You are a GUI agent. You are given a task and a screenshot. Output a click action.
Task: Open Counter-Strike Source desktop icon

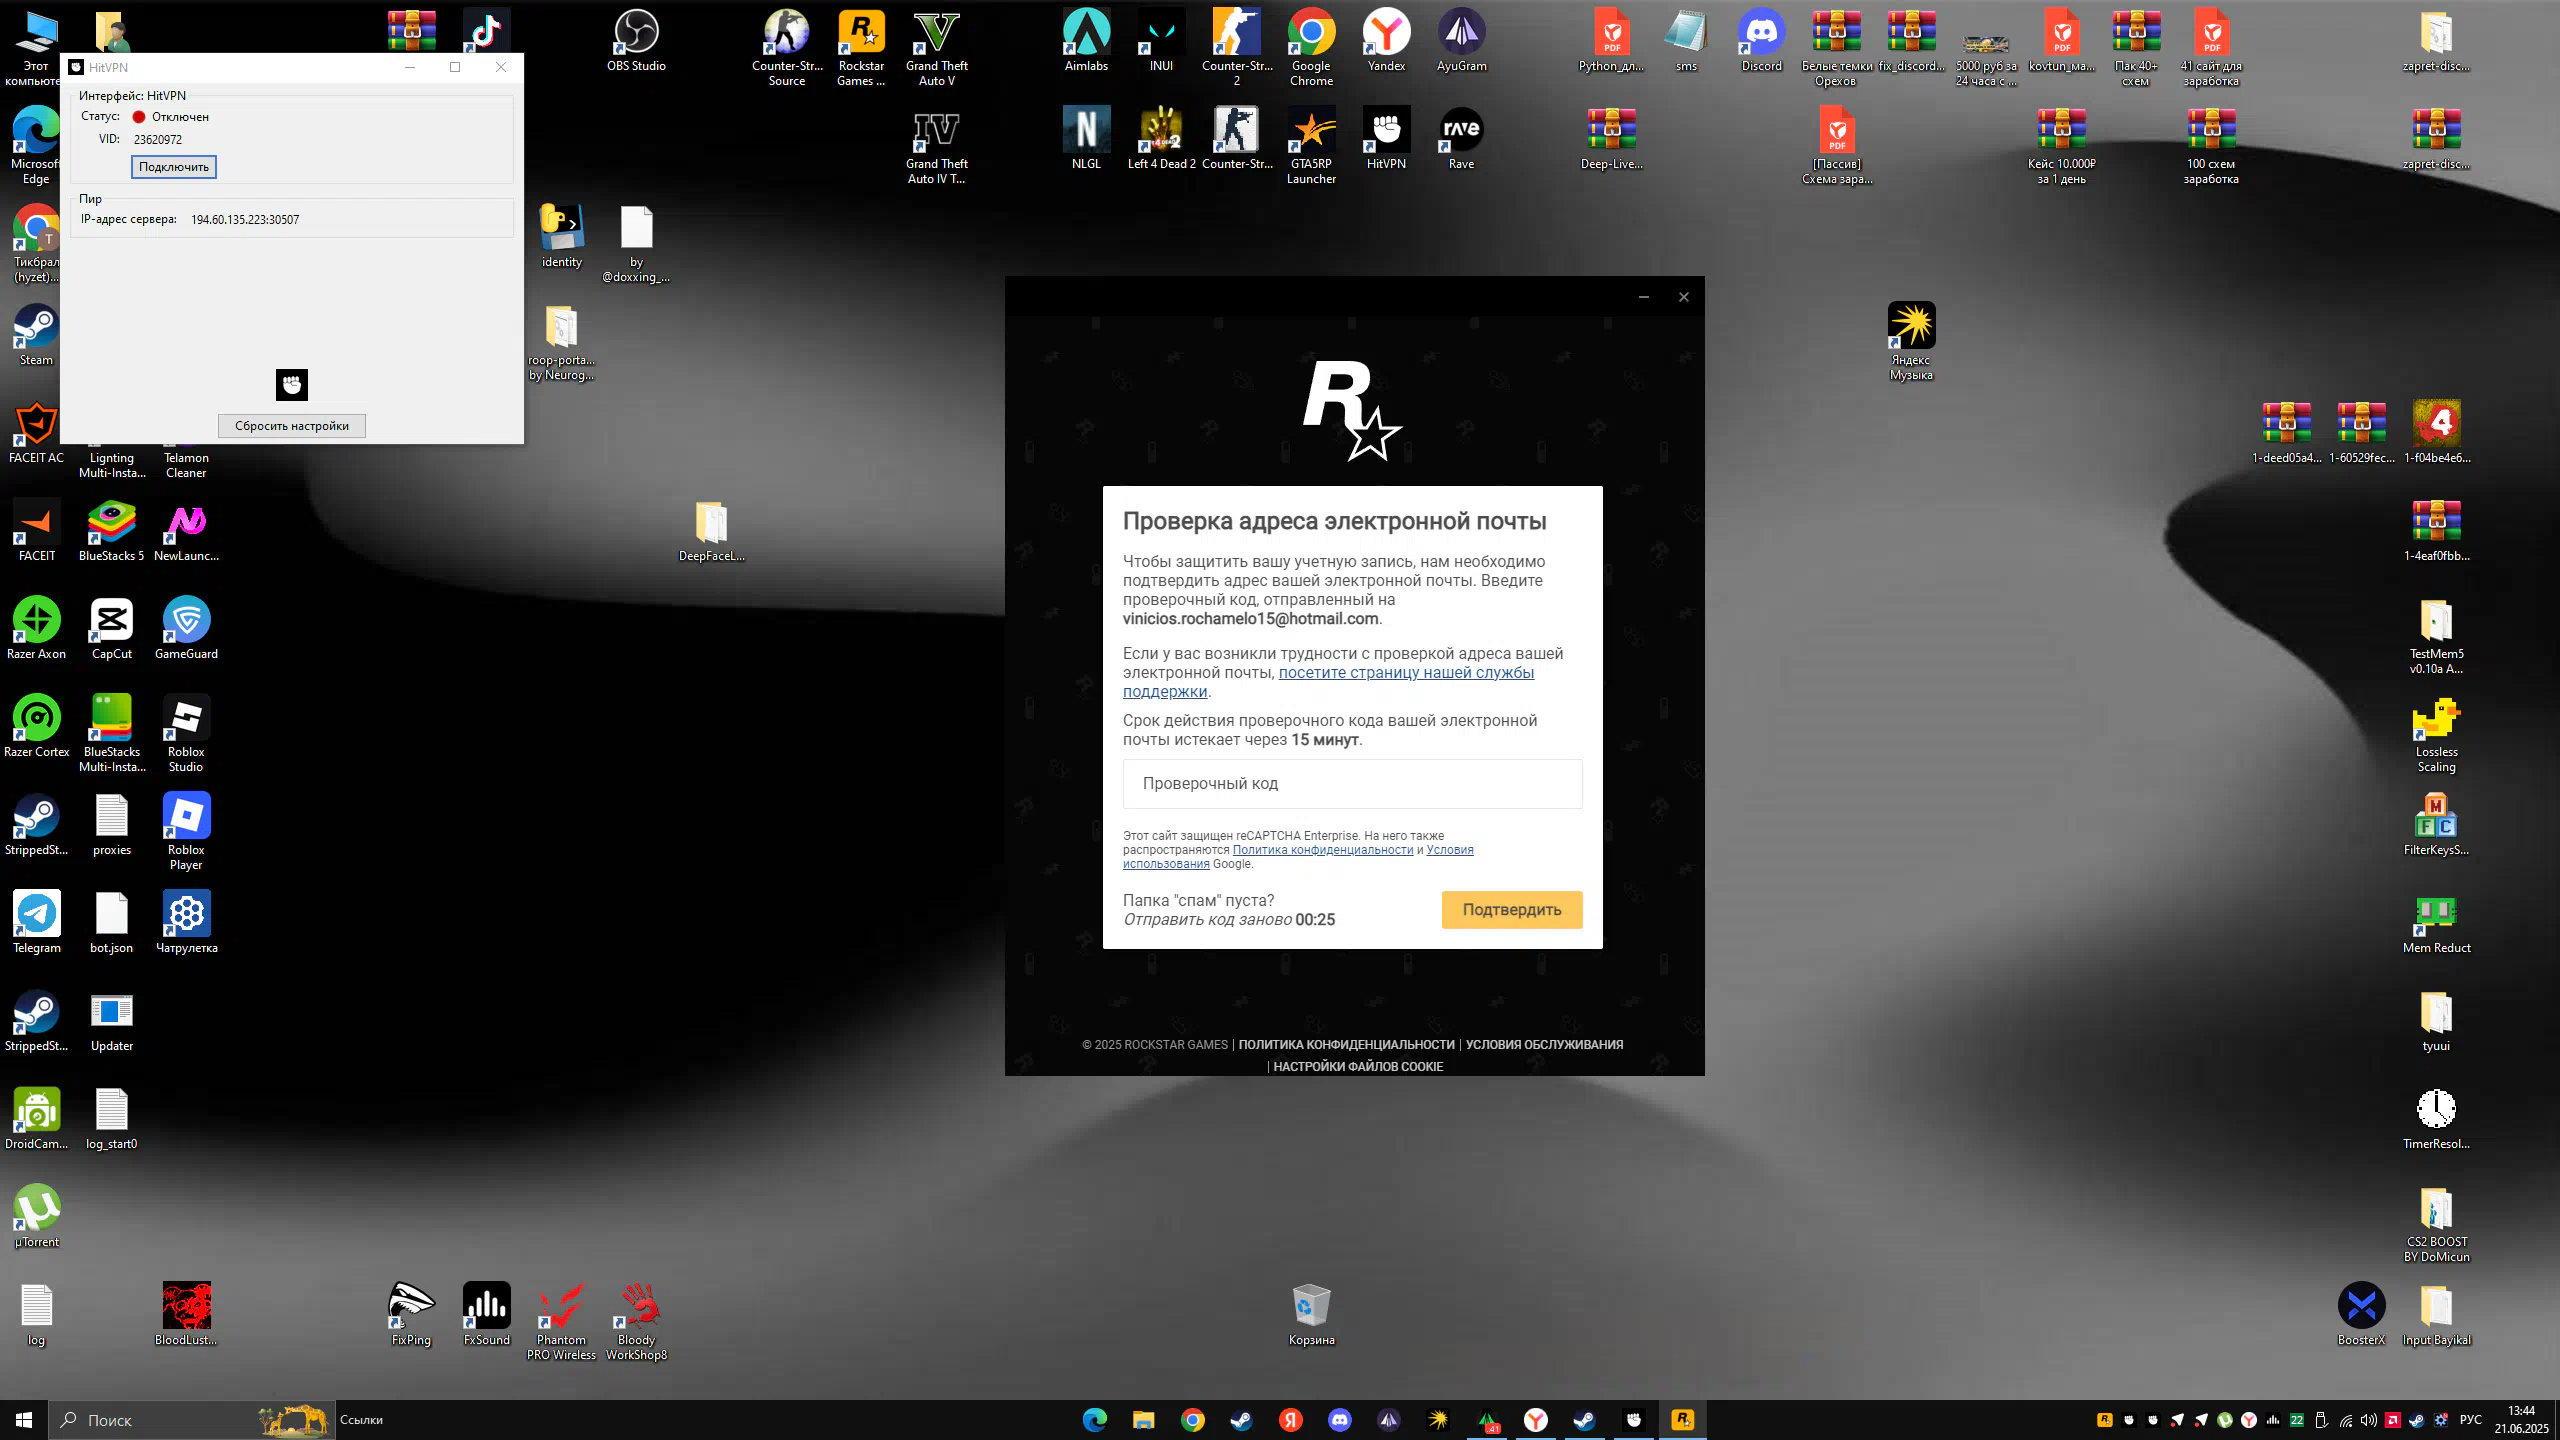pyautogui.click(x=787, y=48)
